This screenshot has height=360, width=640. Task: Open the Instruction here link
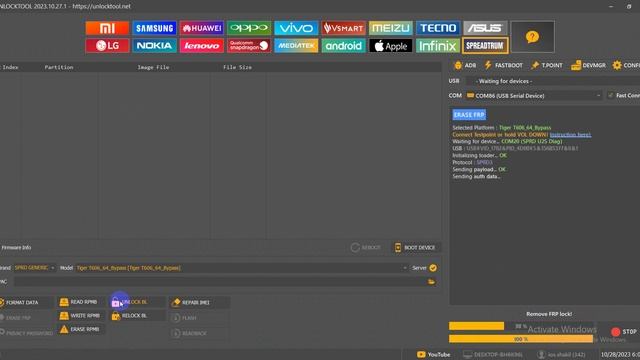[x=570, y=135]
